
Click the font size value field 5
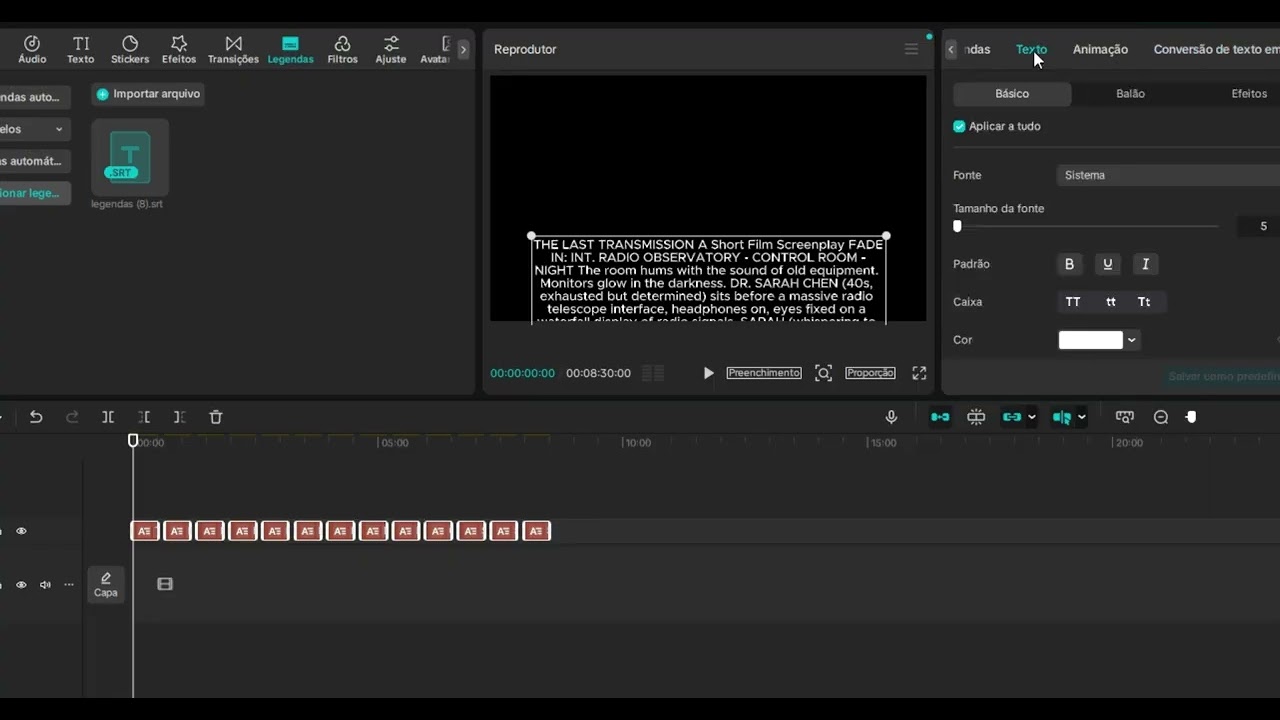1259,226
